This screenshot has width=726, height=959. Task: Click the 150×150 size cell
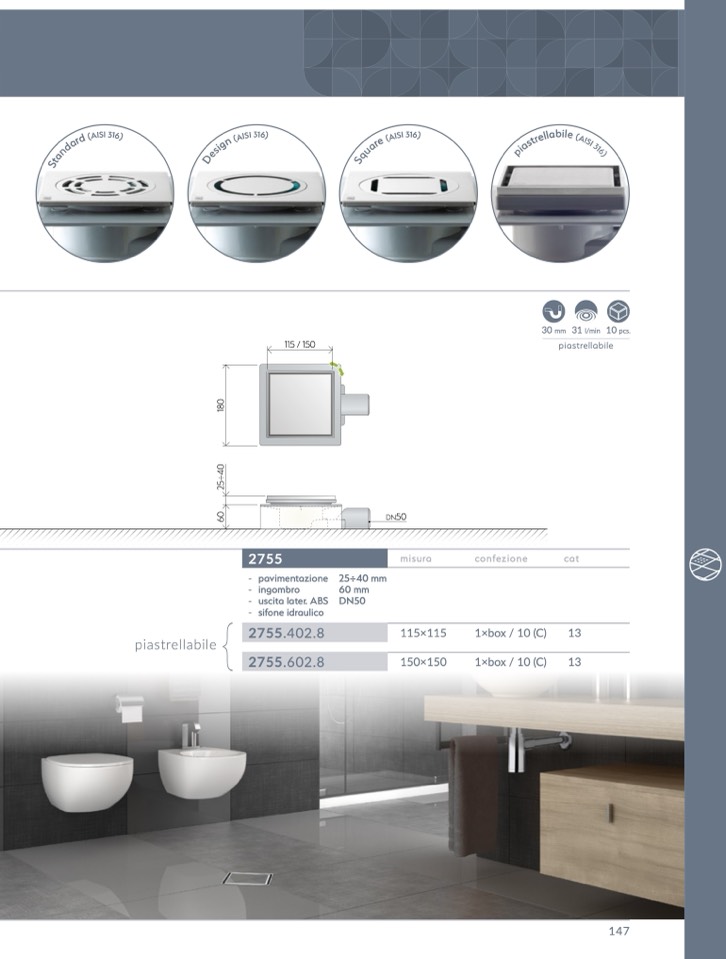tap(423, 662)
